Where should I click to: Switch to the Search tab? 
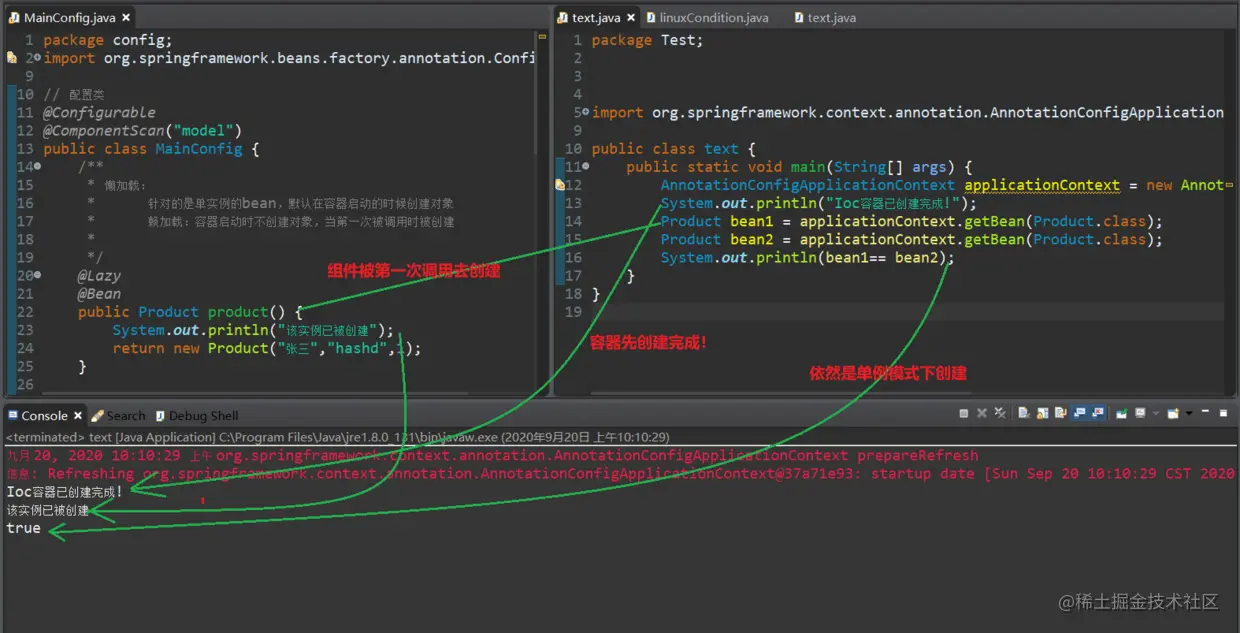pyautogui.click(x=118, y=415)
